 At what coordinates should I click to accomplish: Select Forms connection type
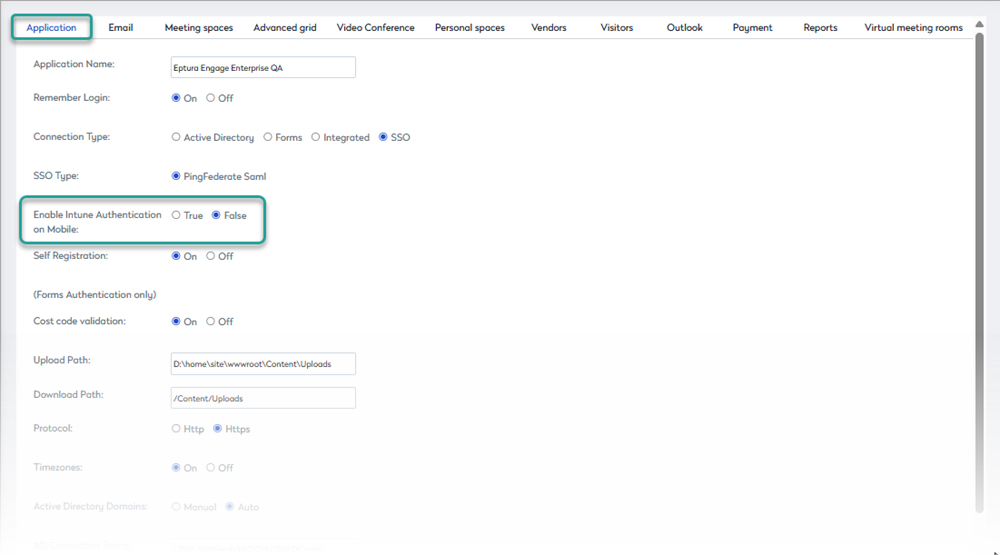pyautogui.click(x=268, y=137)
